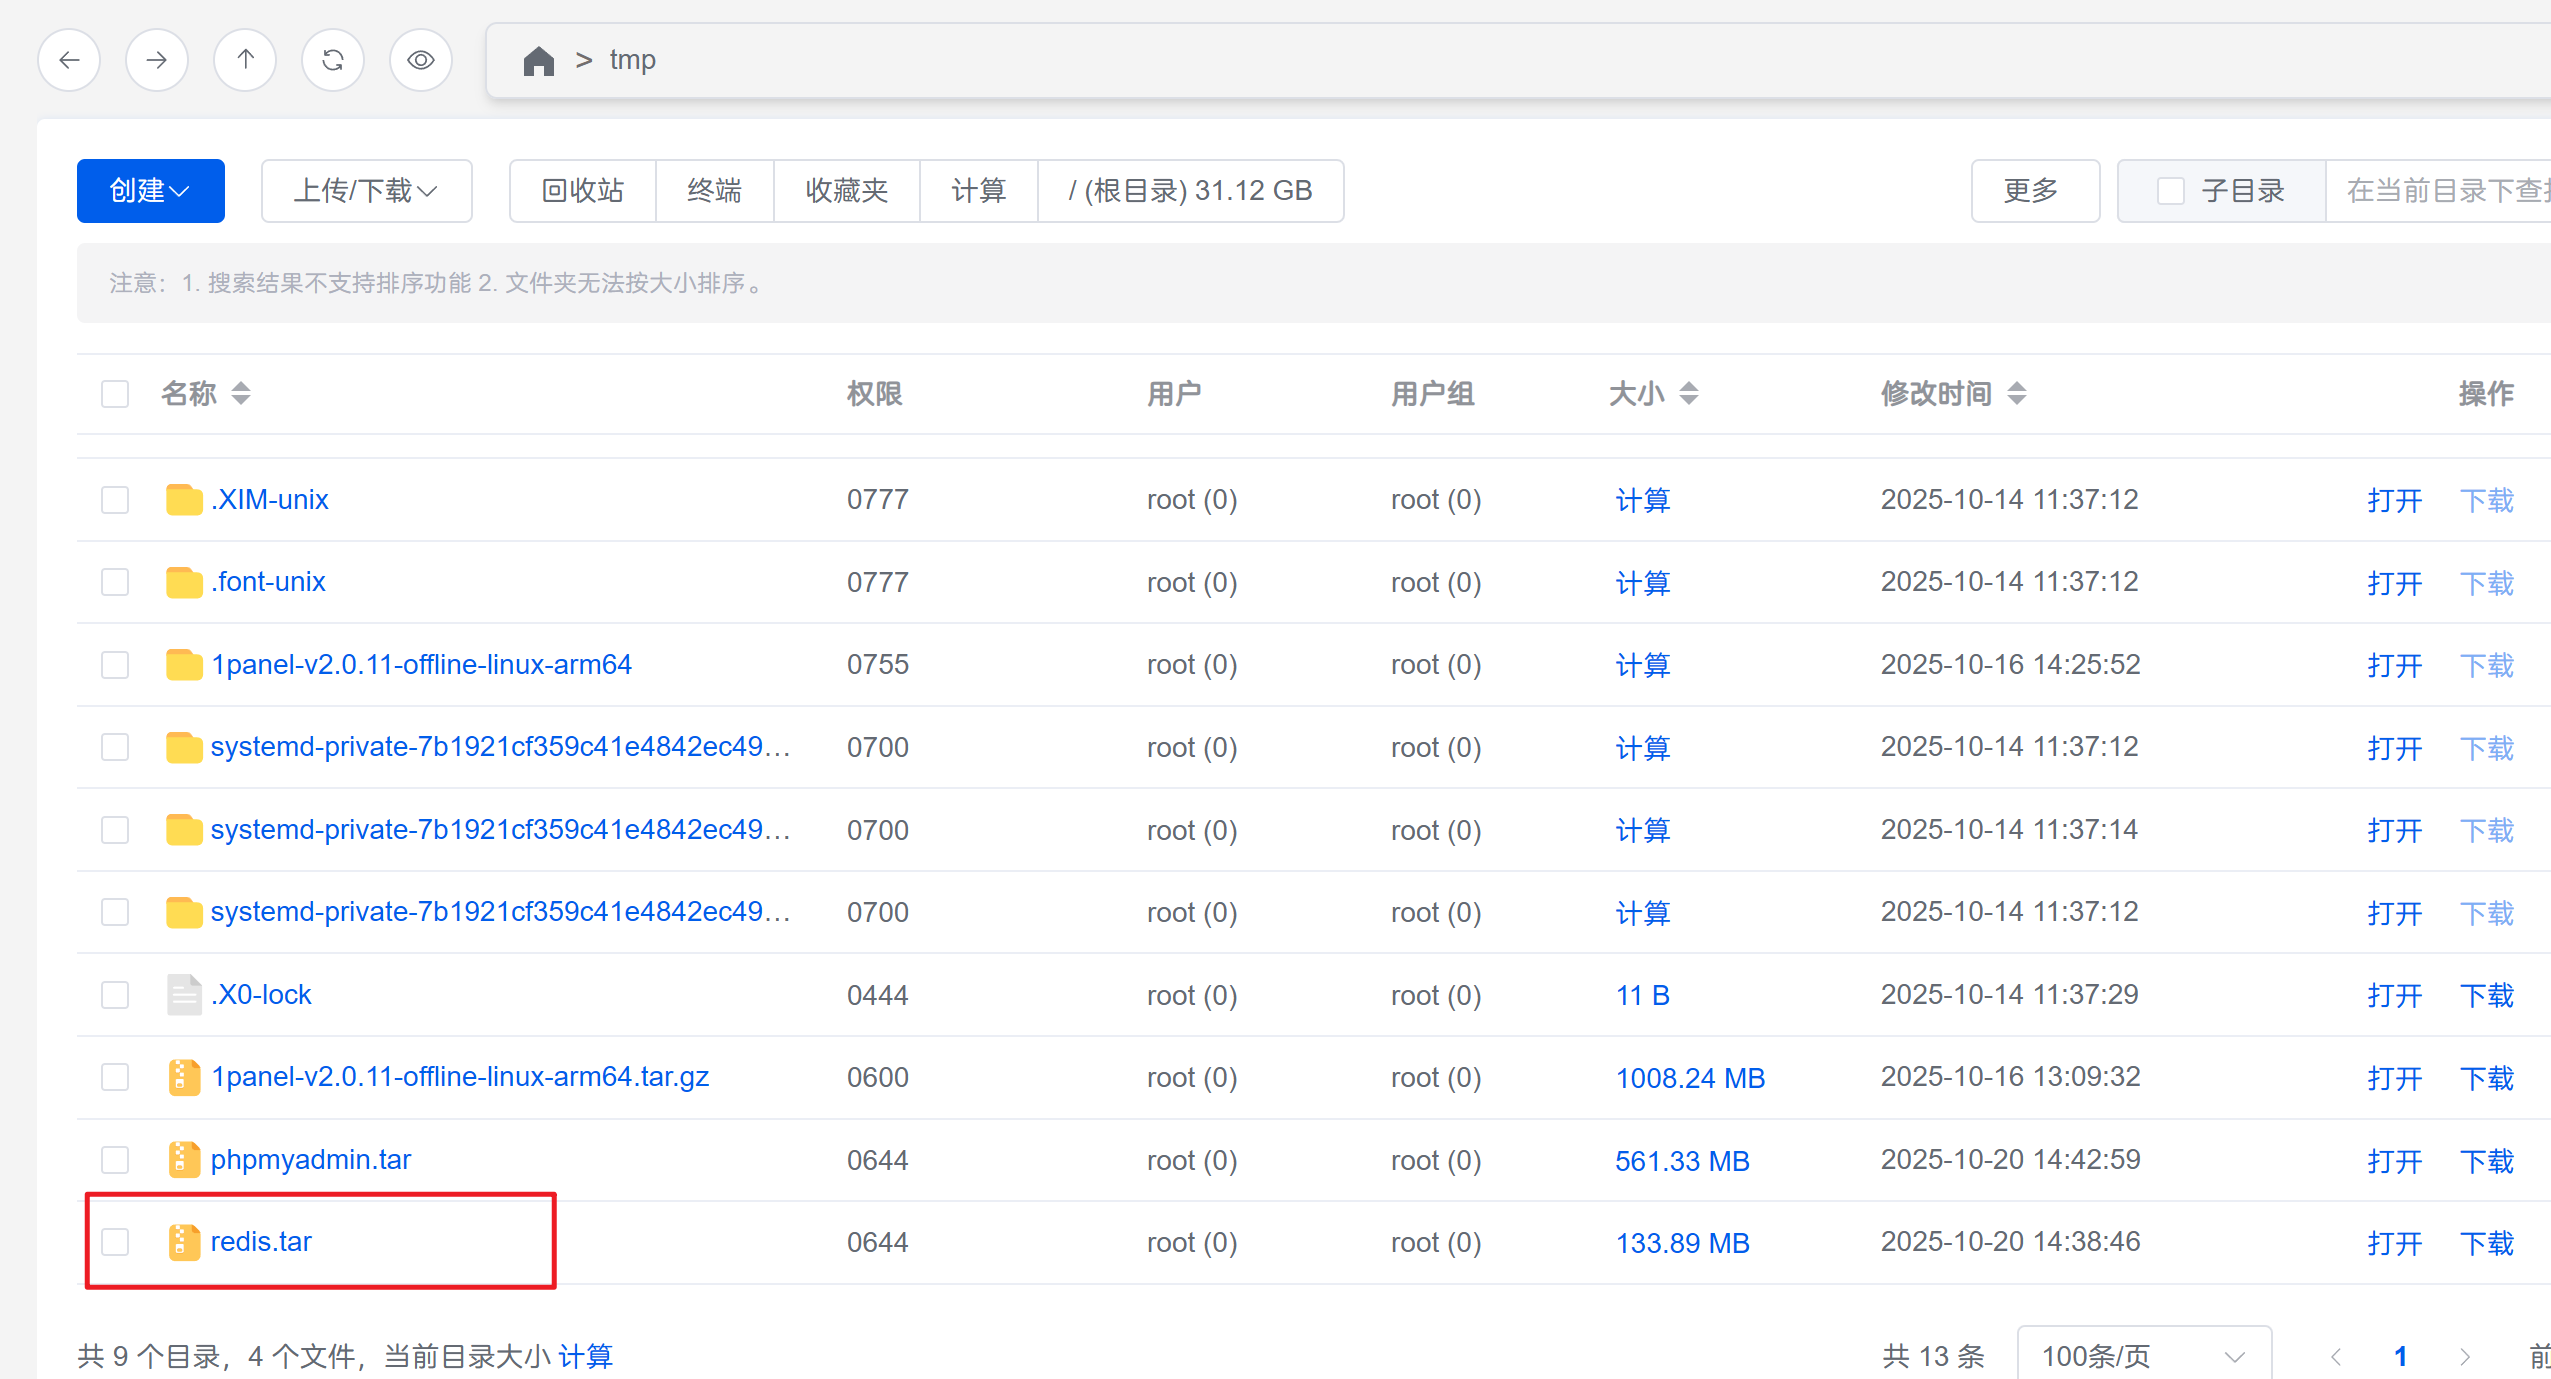Open the 创建 create dropdown

(x=150, y=191)
